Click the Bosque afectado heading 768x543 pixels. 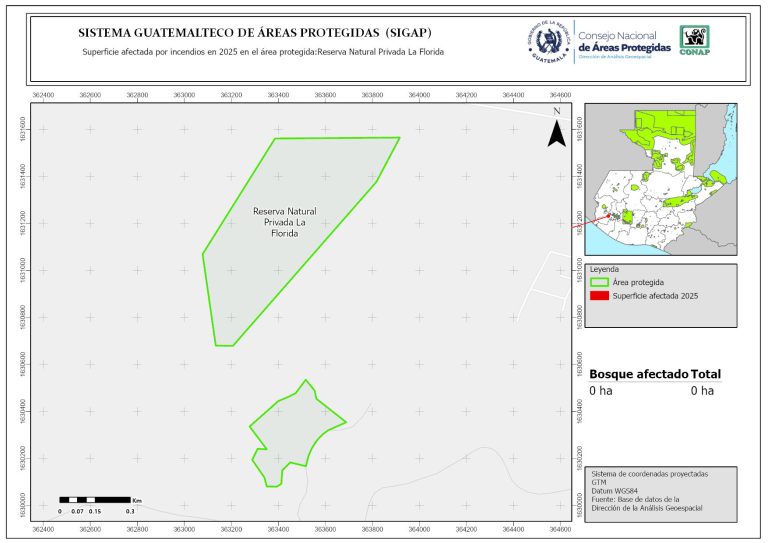(638, 374)
